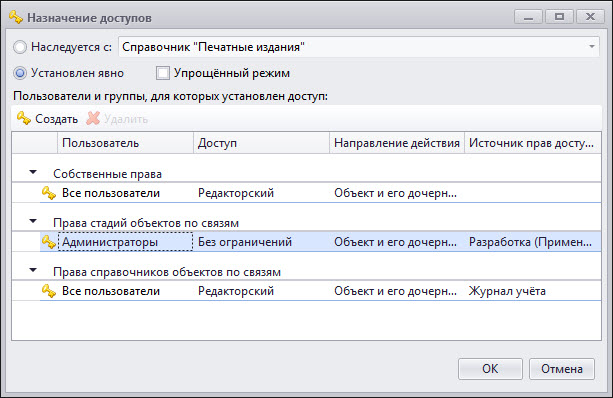Click the red X delete icon
The width and height of the screenshot is (613, 398).
tap(93, 118)
